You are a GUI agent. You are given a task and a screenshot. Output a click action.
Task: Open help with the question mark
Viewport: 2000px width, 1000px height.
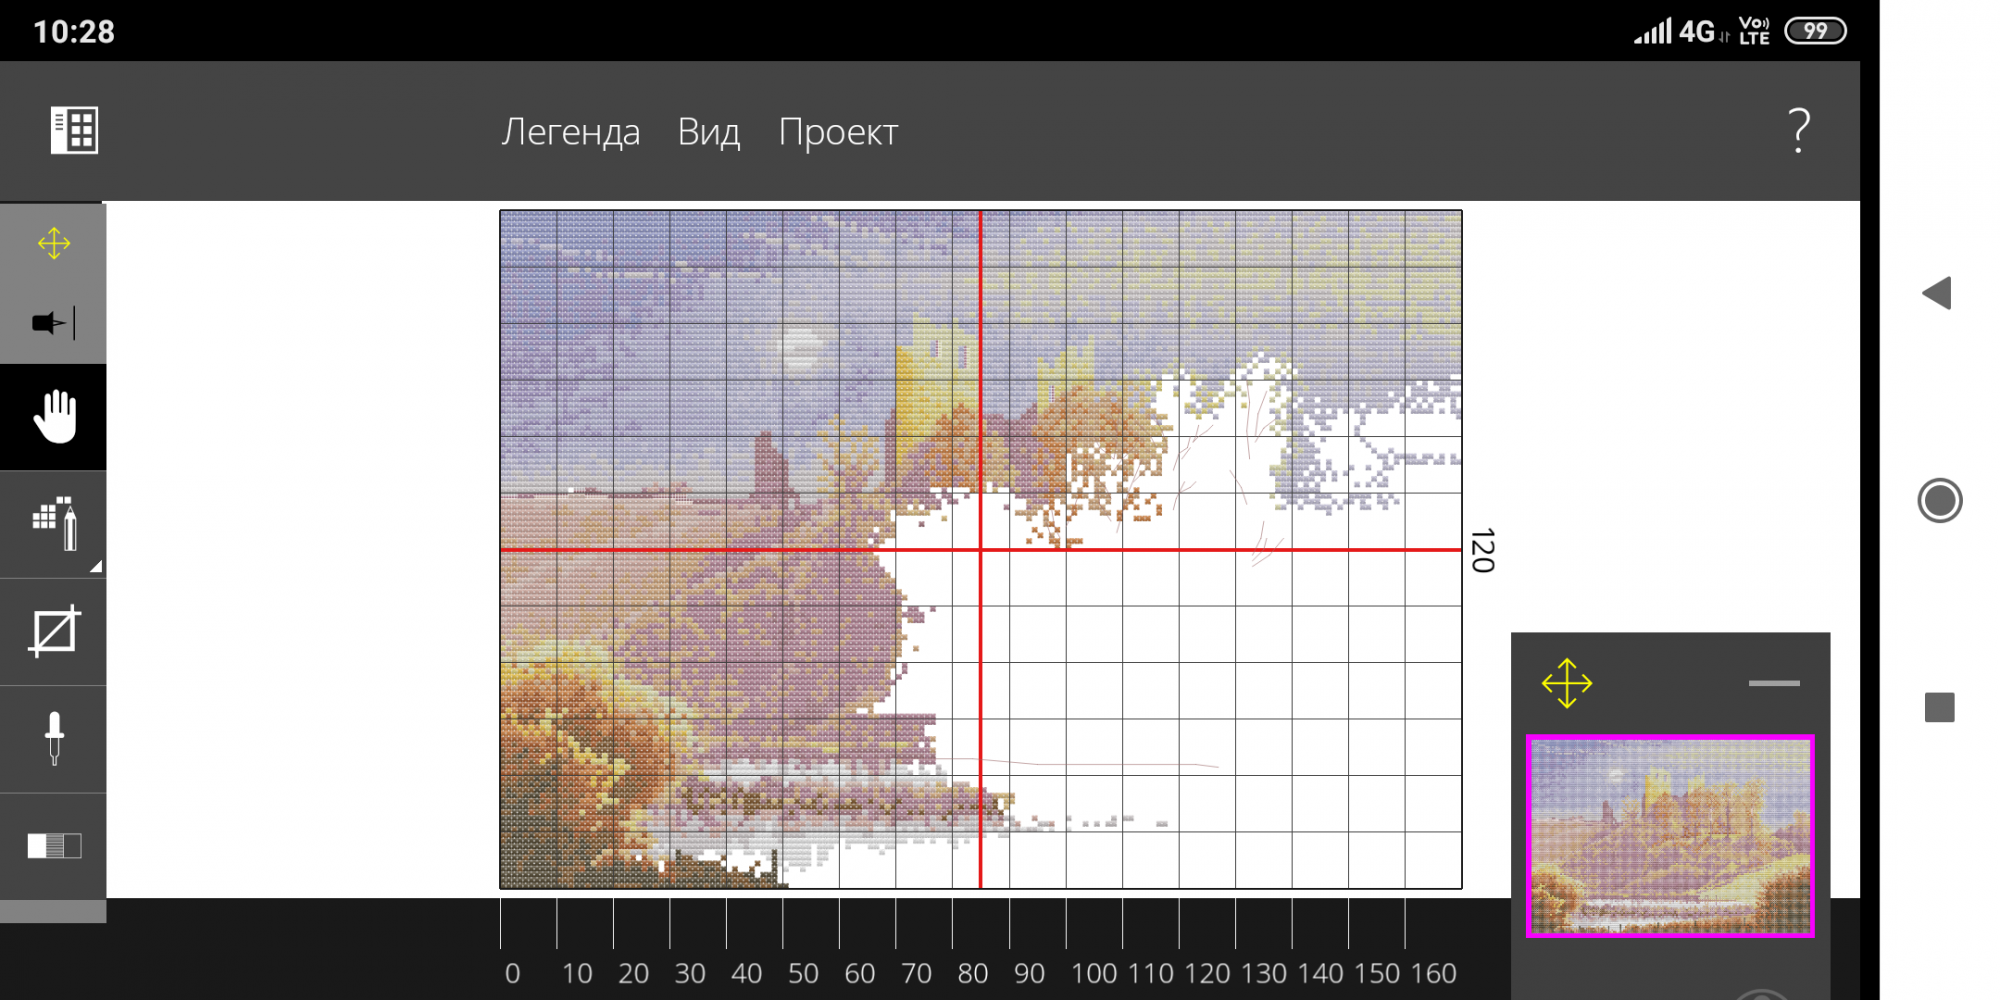click(x=1798, y=130)
